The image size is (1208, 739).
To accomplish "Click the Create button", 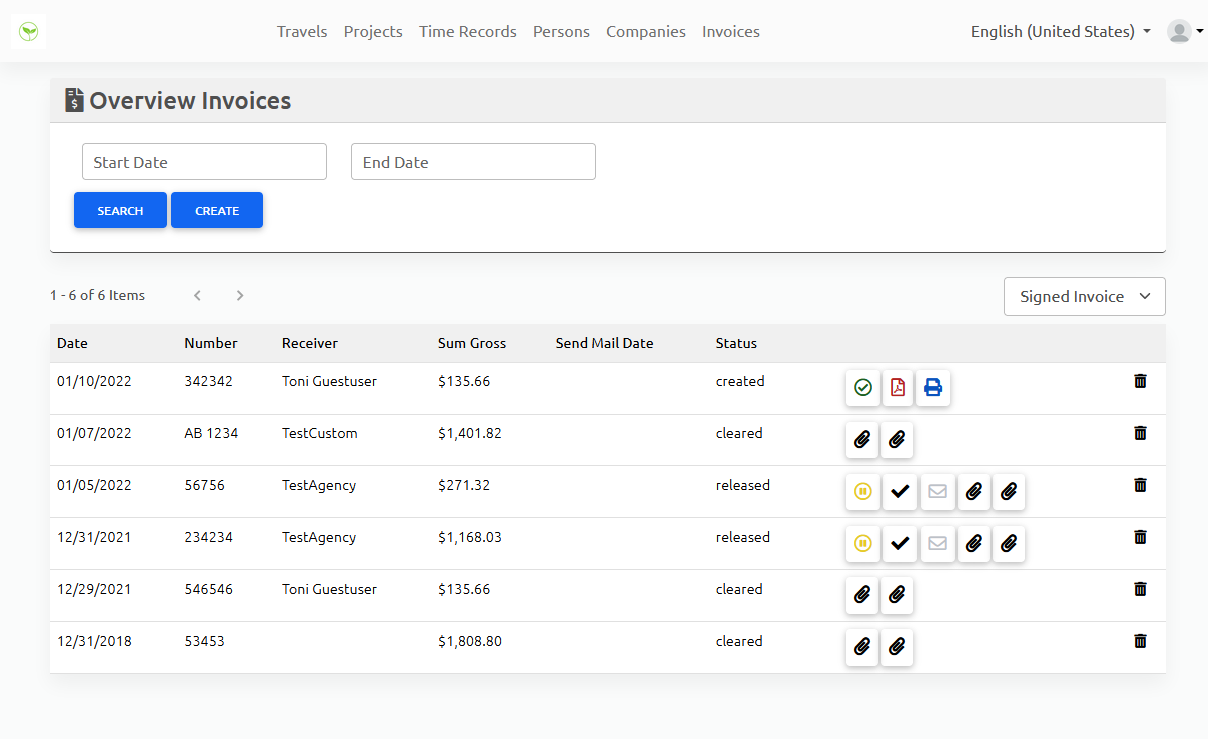I will pyautogui.click(x=217, y=211).
